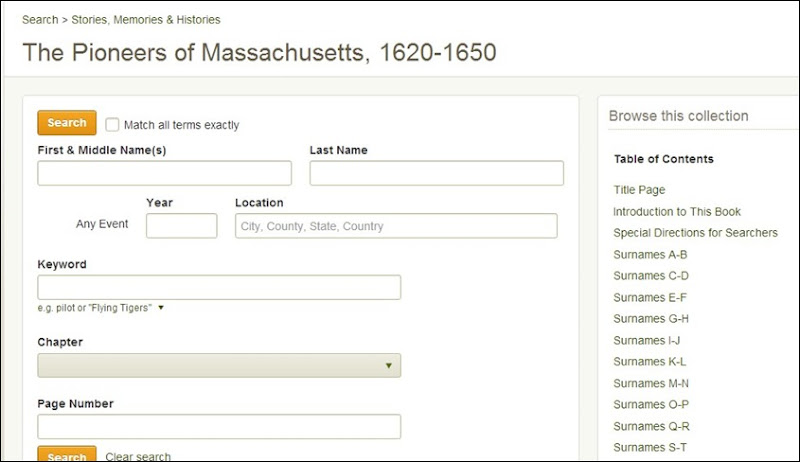Click the Keyword text field

[219, 288]
